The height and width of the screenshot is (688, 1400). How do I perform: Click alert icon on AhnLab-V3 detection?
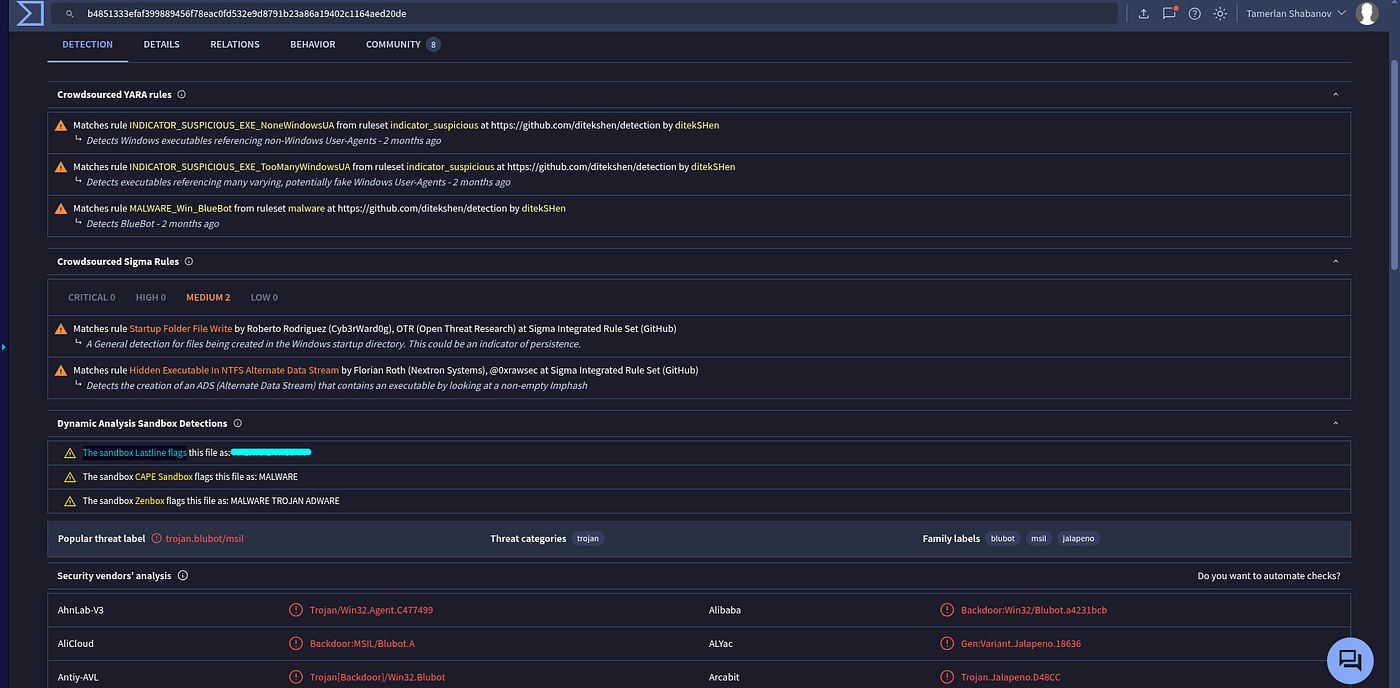[x=296, y=610]
